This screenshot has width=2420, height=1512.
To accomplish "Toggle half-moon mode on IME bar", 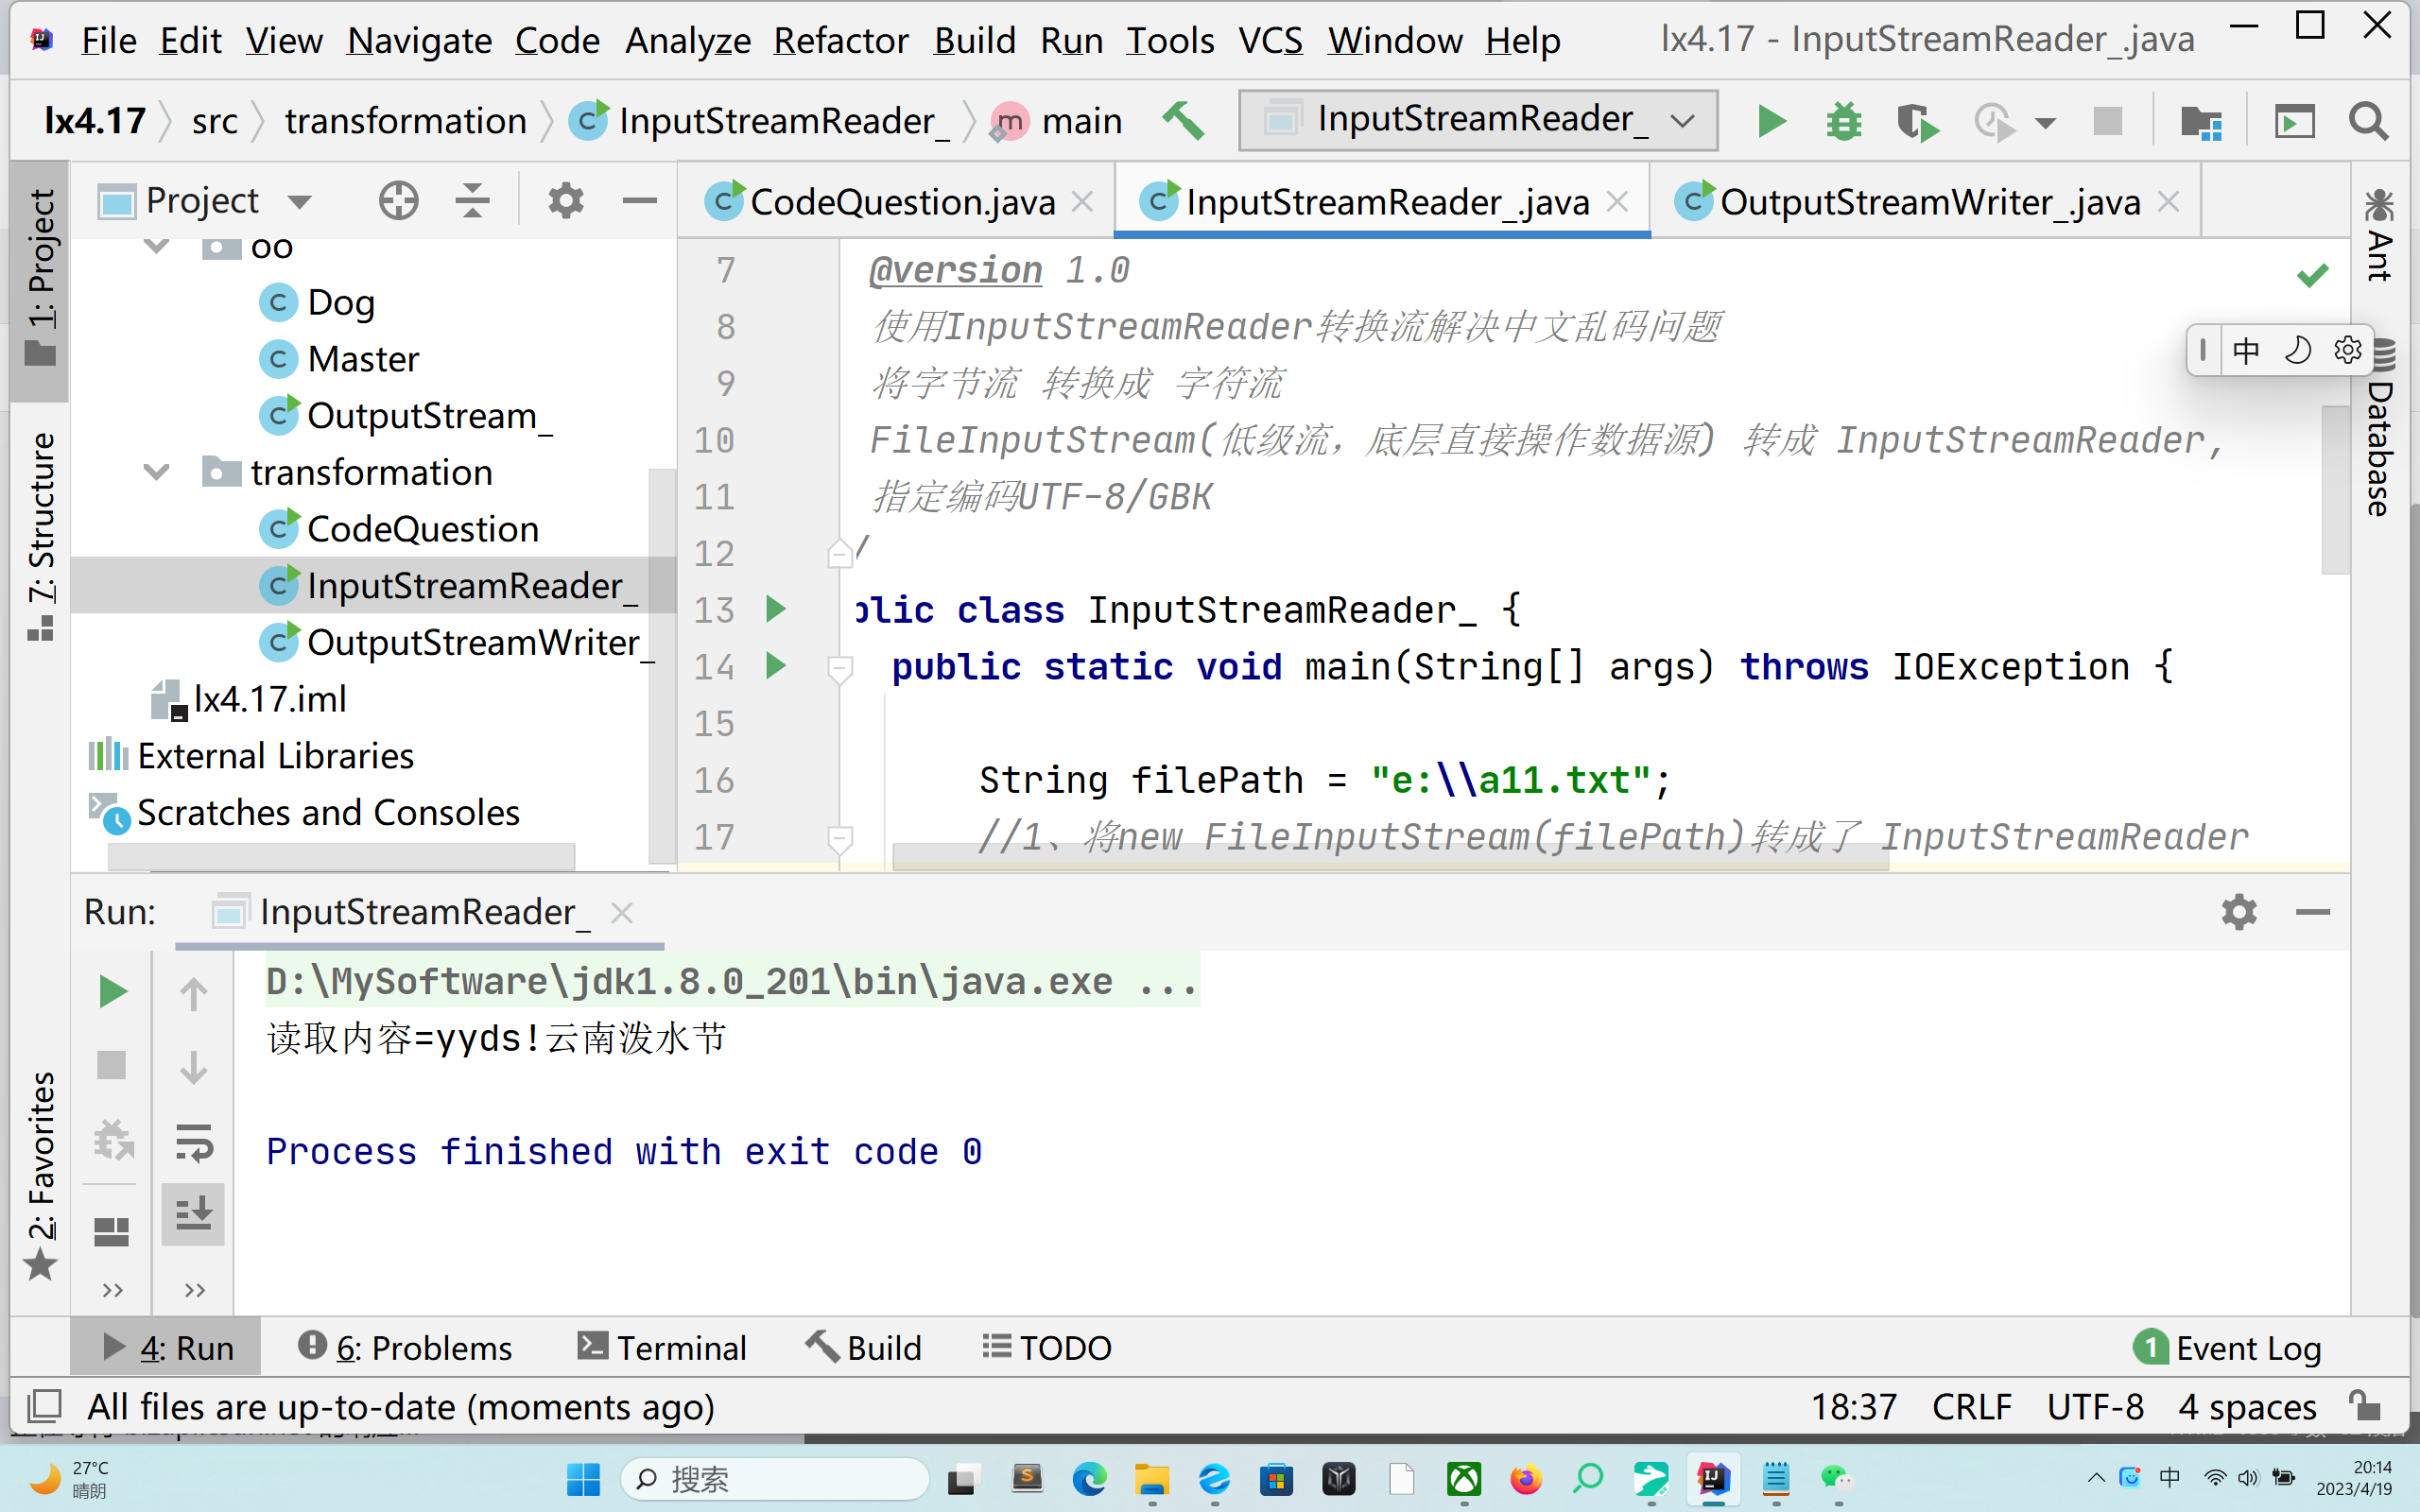I will tap(2297, 350).
